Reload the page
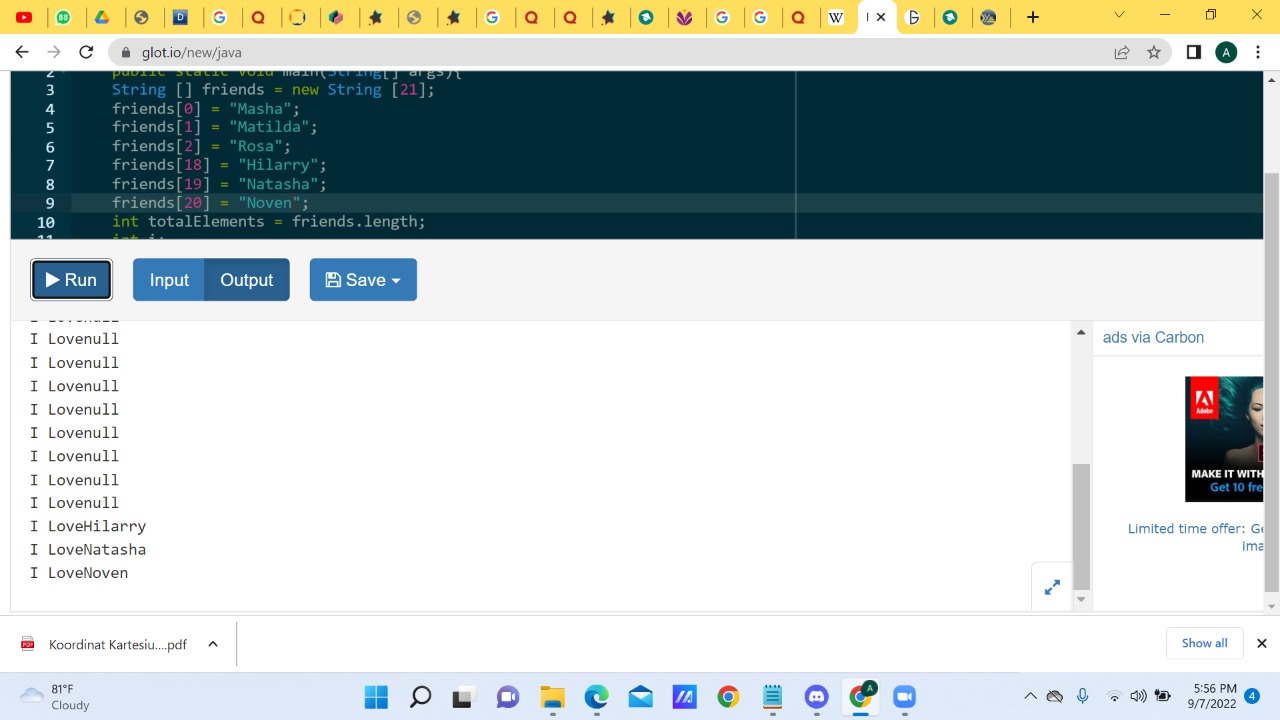Image resolution: width=1280 pixels, height=720 pixels. (86, 52)
